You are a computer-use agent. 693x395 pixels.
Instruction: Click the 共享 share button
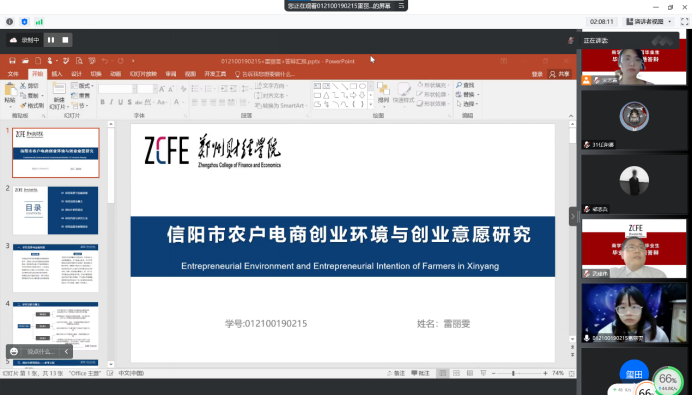[559, 74]
